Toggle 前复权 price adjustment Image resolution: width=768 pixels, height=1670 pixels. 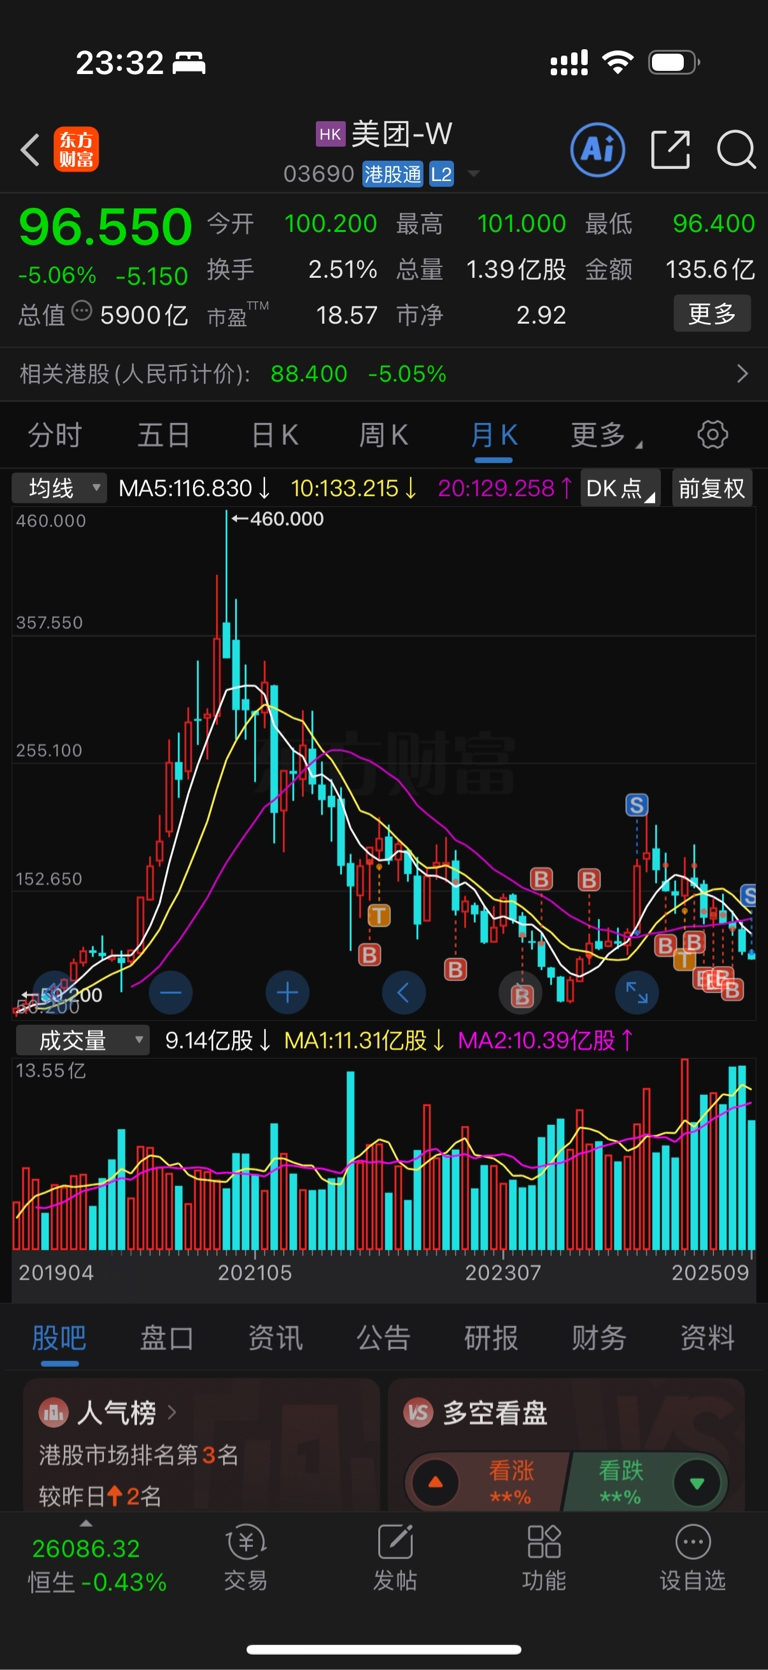[712, 488]
